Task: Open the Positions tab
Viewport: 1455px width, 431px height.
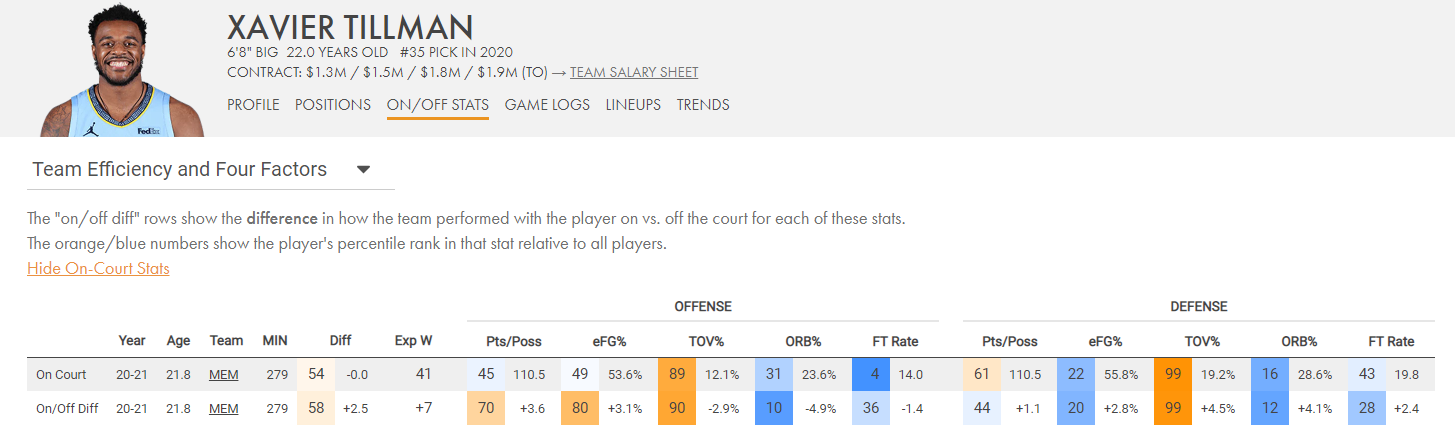Action: [333, 105]
